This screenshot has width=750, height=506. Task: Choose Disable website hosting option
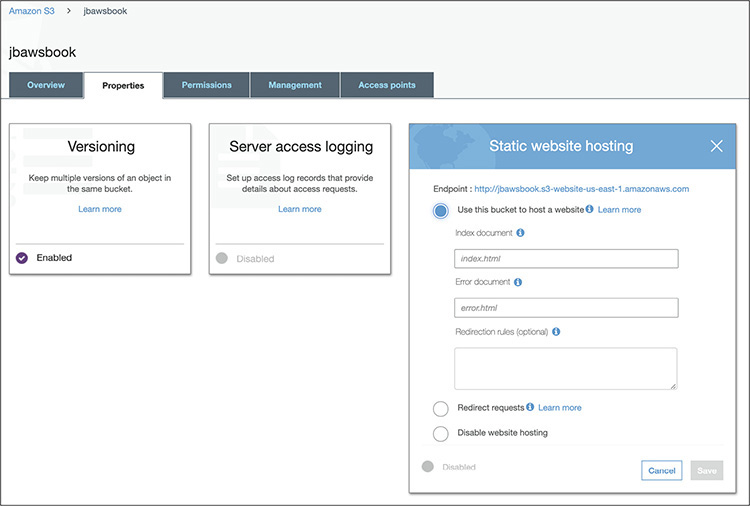pos(441,433)
